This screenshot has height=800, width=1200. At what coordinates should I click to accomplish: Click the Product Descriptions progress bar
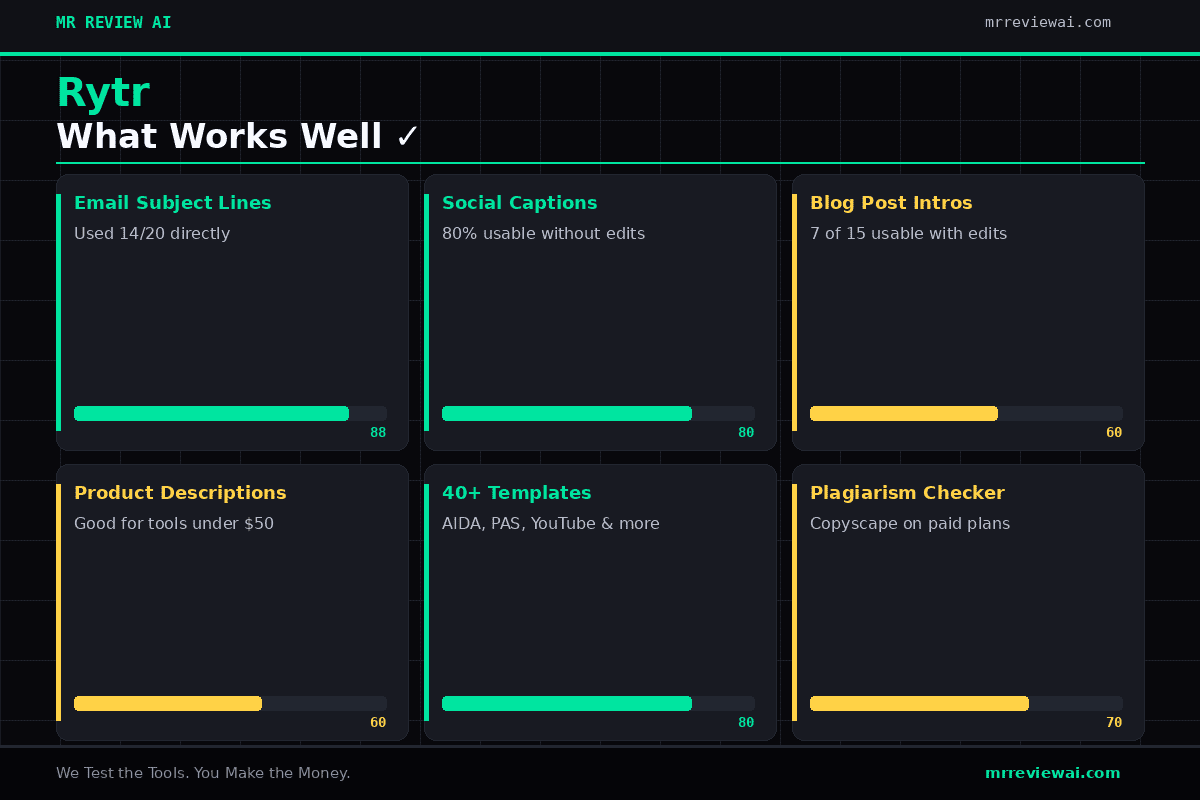(230, 703)
